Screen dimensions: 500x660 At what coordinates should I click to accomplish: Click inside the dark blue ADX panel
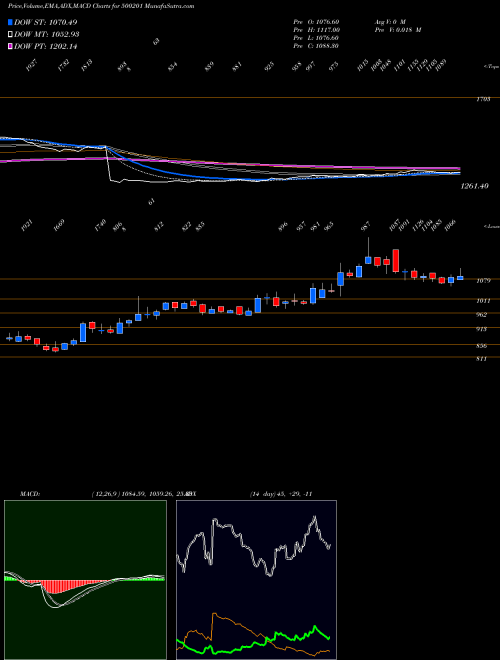(256, 580)
